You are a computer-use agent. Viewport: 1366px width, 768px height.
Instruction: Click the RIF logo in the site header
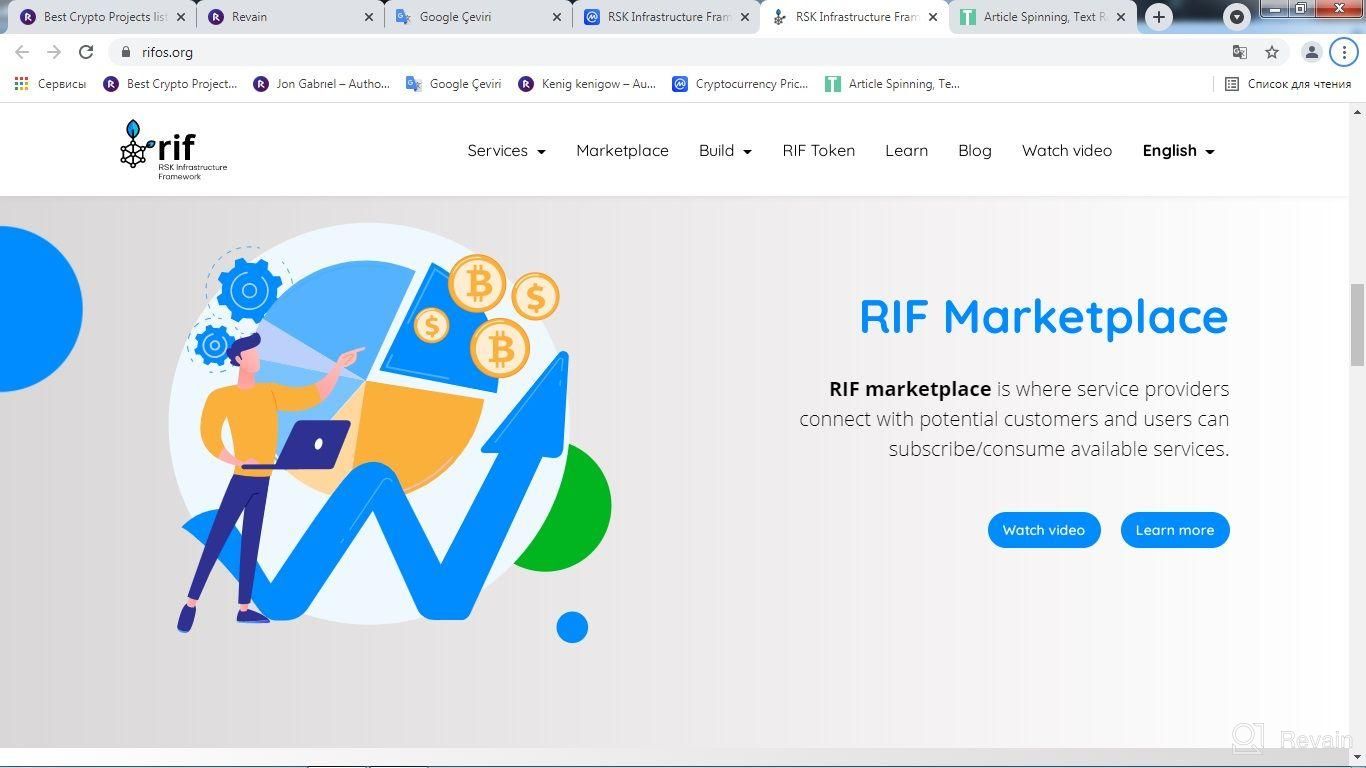pos(173,150)
